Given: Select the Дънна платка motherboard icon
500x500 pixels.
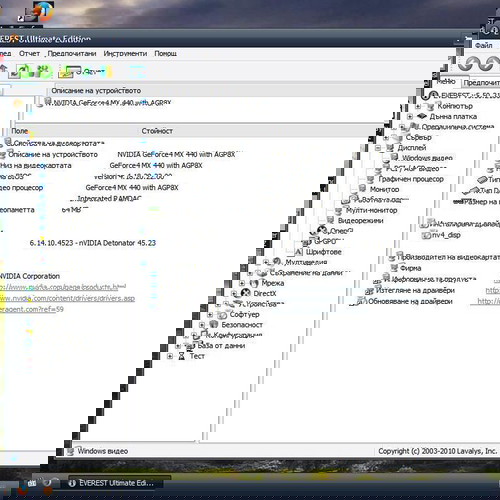Looking at the screenshot, I should (422, 116).
